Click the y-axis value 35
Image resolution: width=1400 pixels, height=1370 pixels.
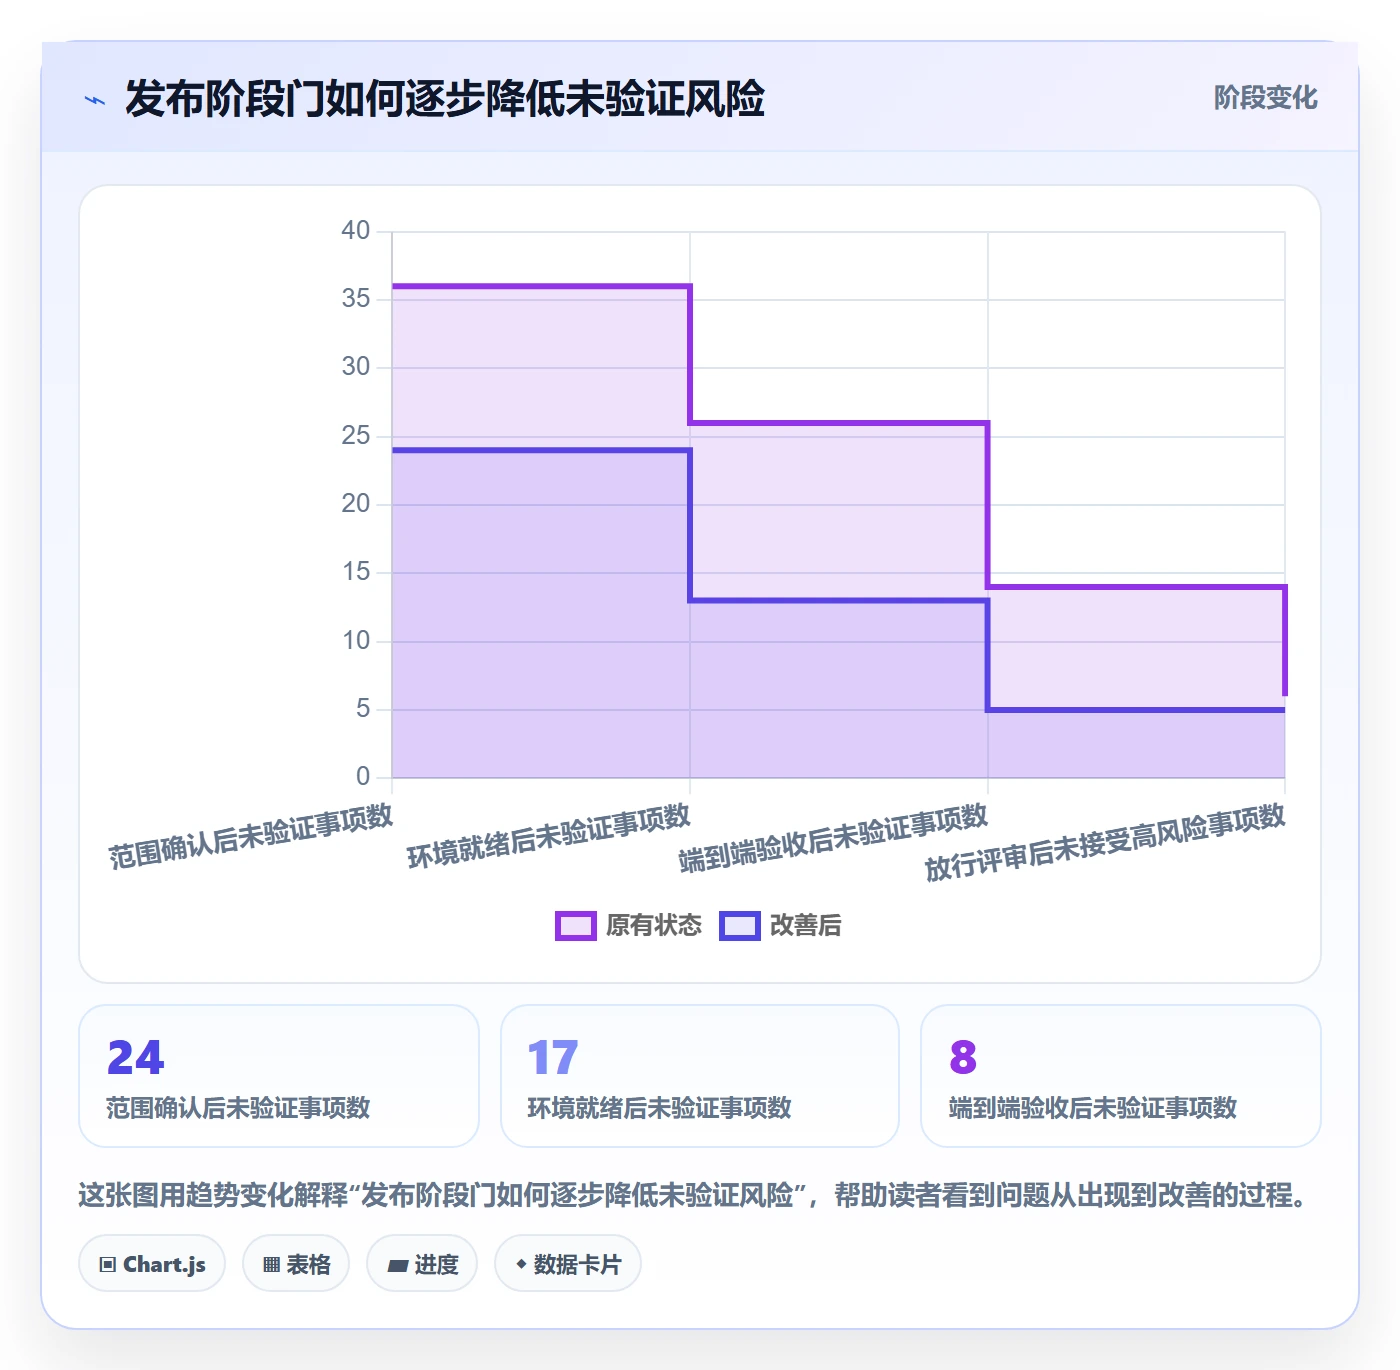coord(356,299)
